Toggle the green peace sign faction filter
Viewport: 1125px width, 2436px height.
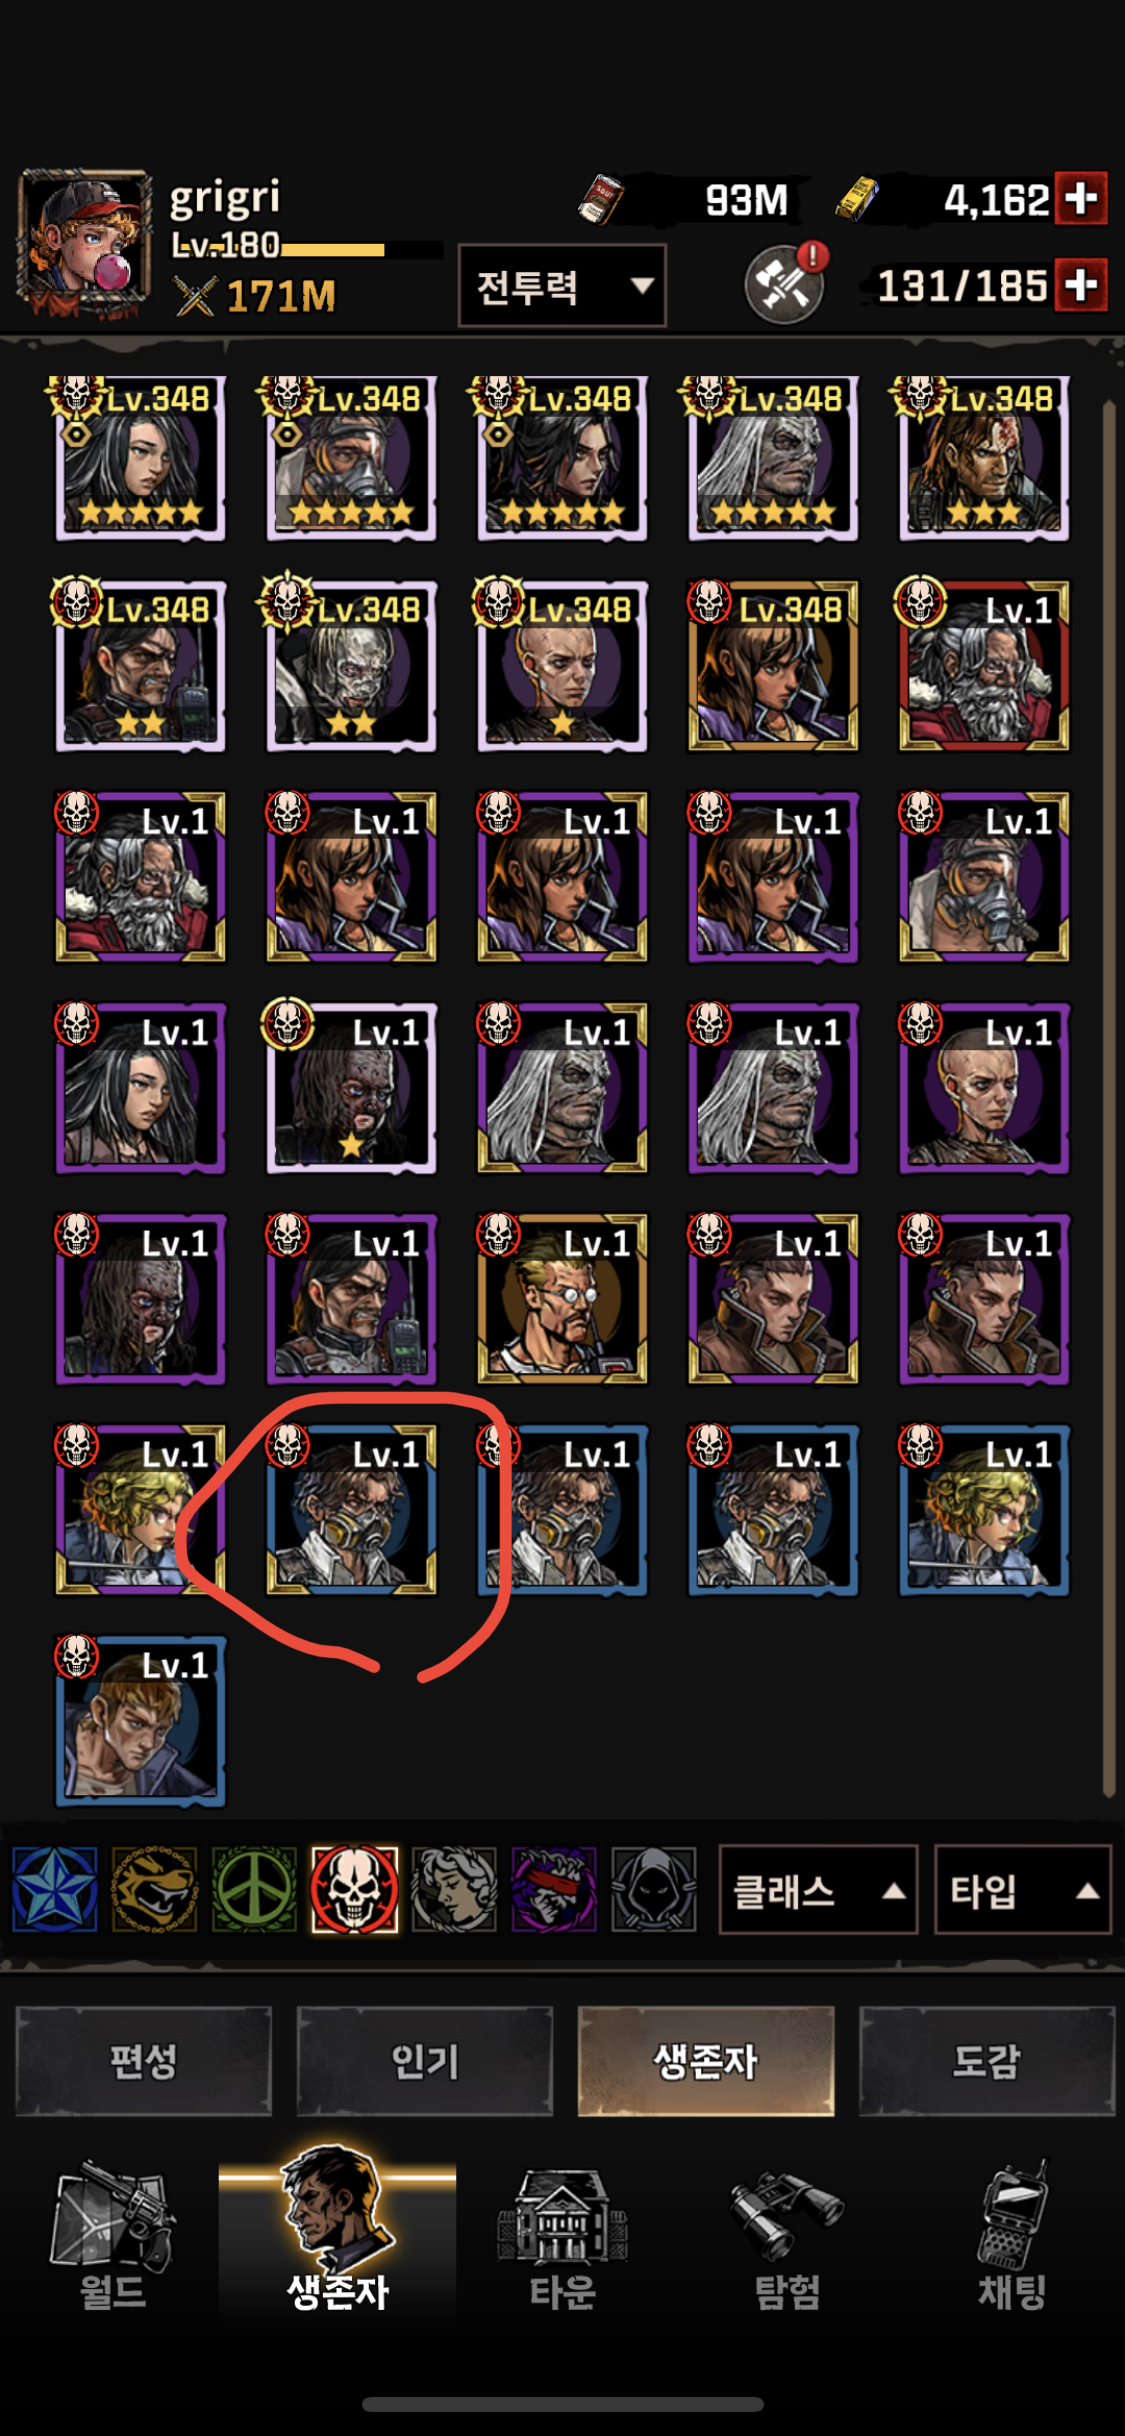254,1889
